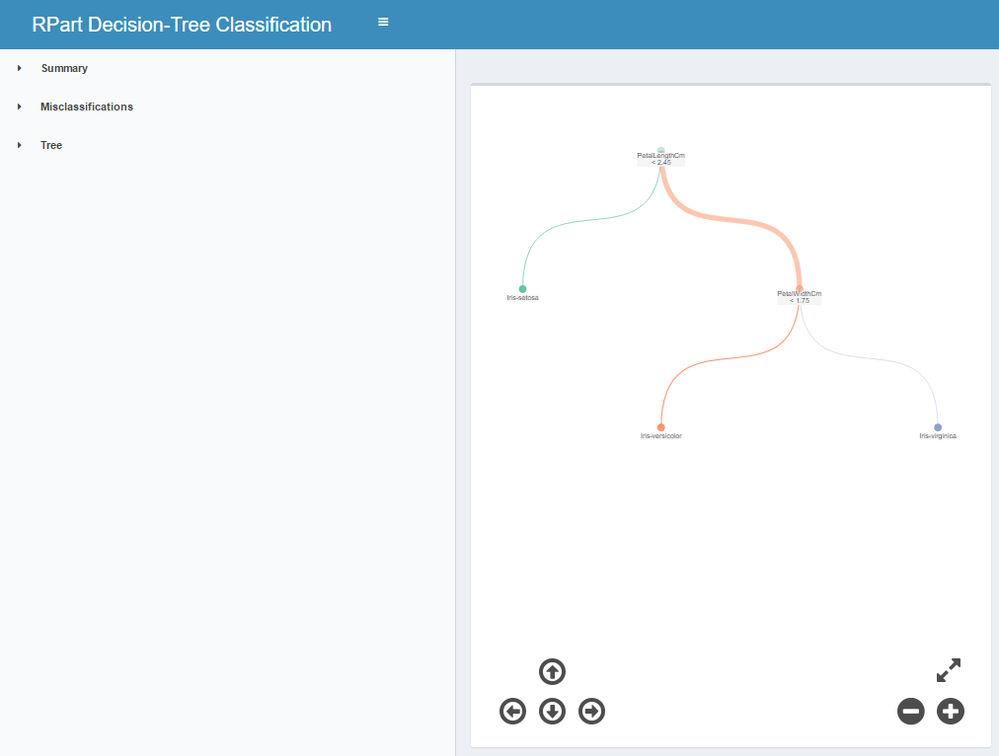
Task: Expand the Misclassifications section arrow
Action: click(x=19, y=106)
